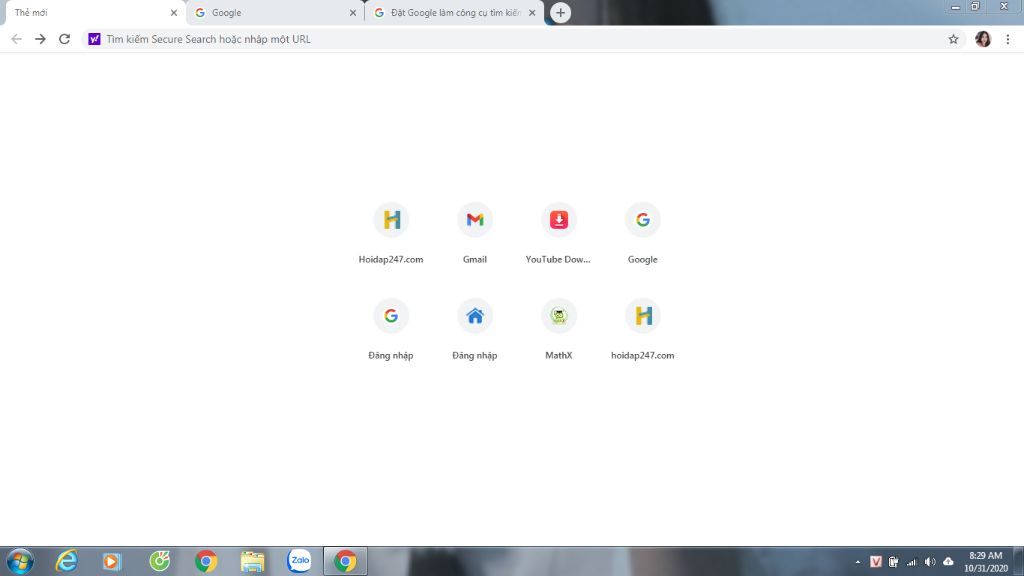Switch to the Đặt Google làm công cụ tìm kiếm tab

(x=455, y=13)
